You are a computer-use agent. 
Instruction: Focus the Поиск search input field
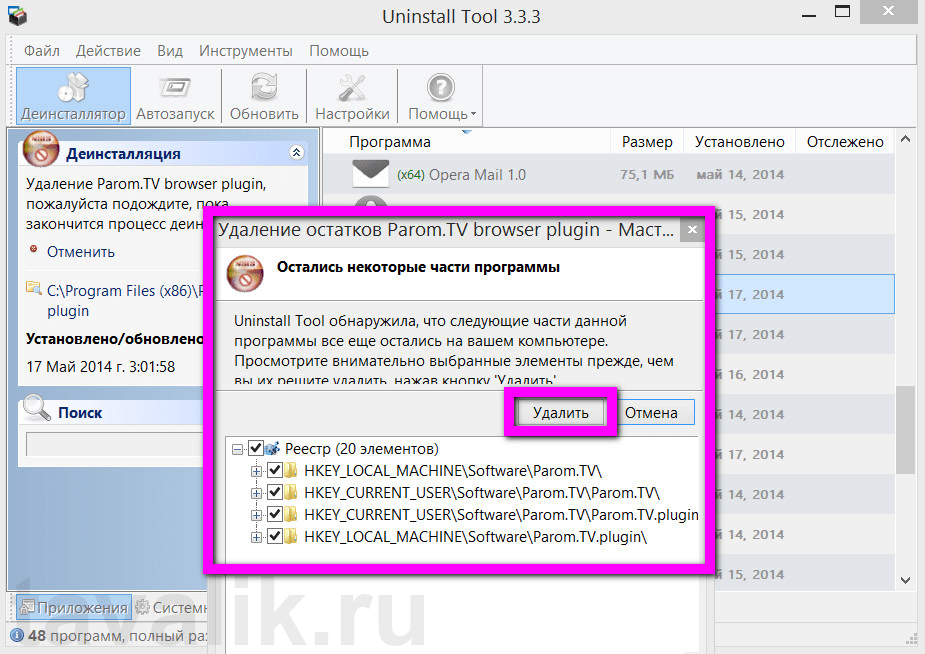115,444
